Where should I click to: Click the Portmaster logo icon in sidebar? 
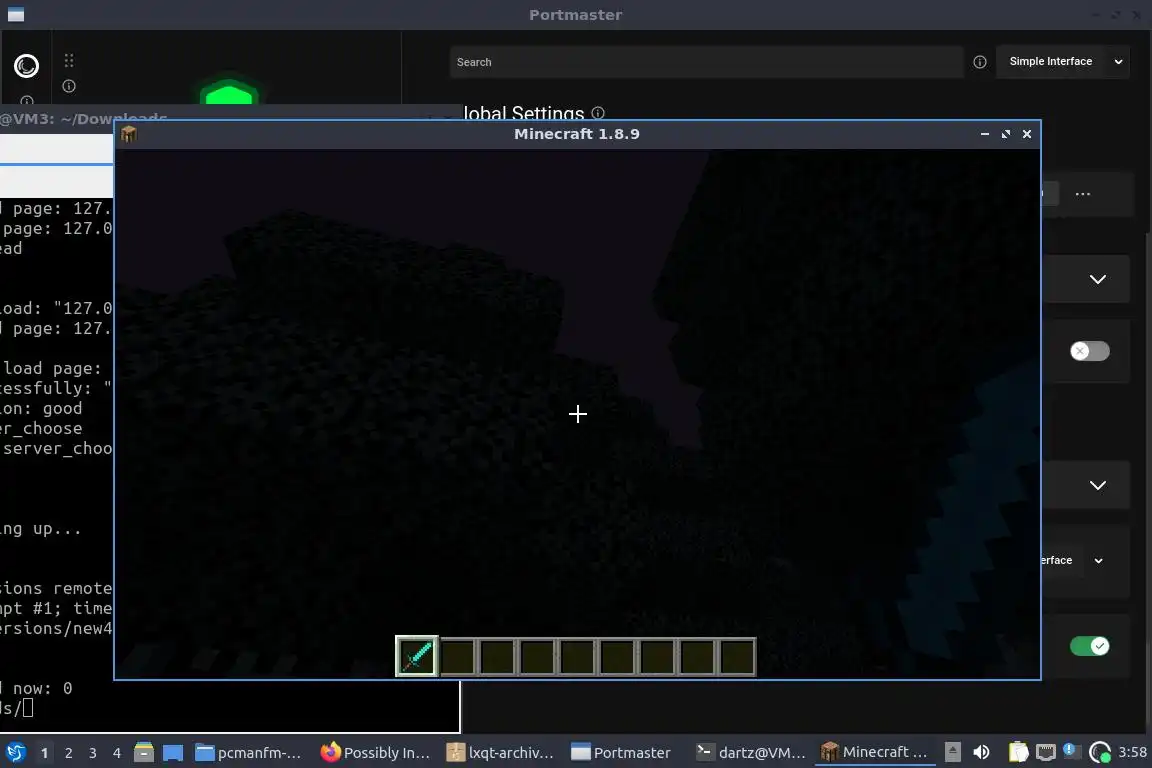(x=26, y=66)
